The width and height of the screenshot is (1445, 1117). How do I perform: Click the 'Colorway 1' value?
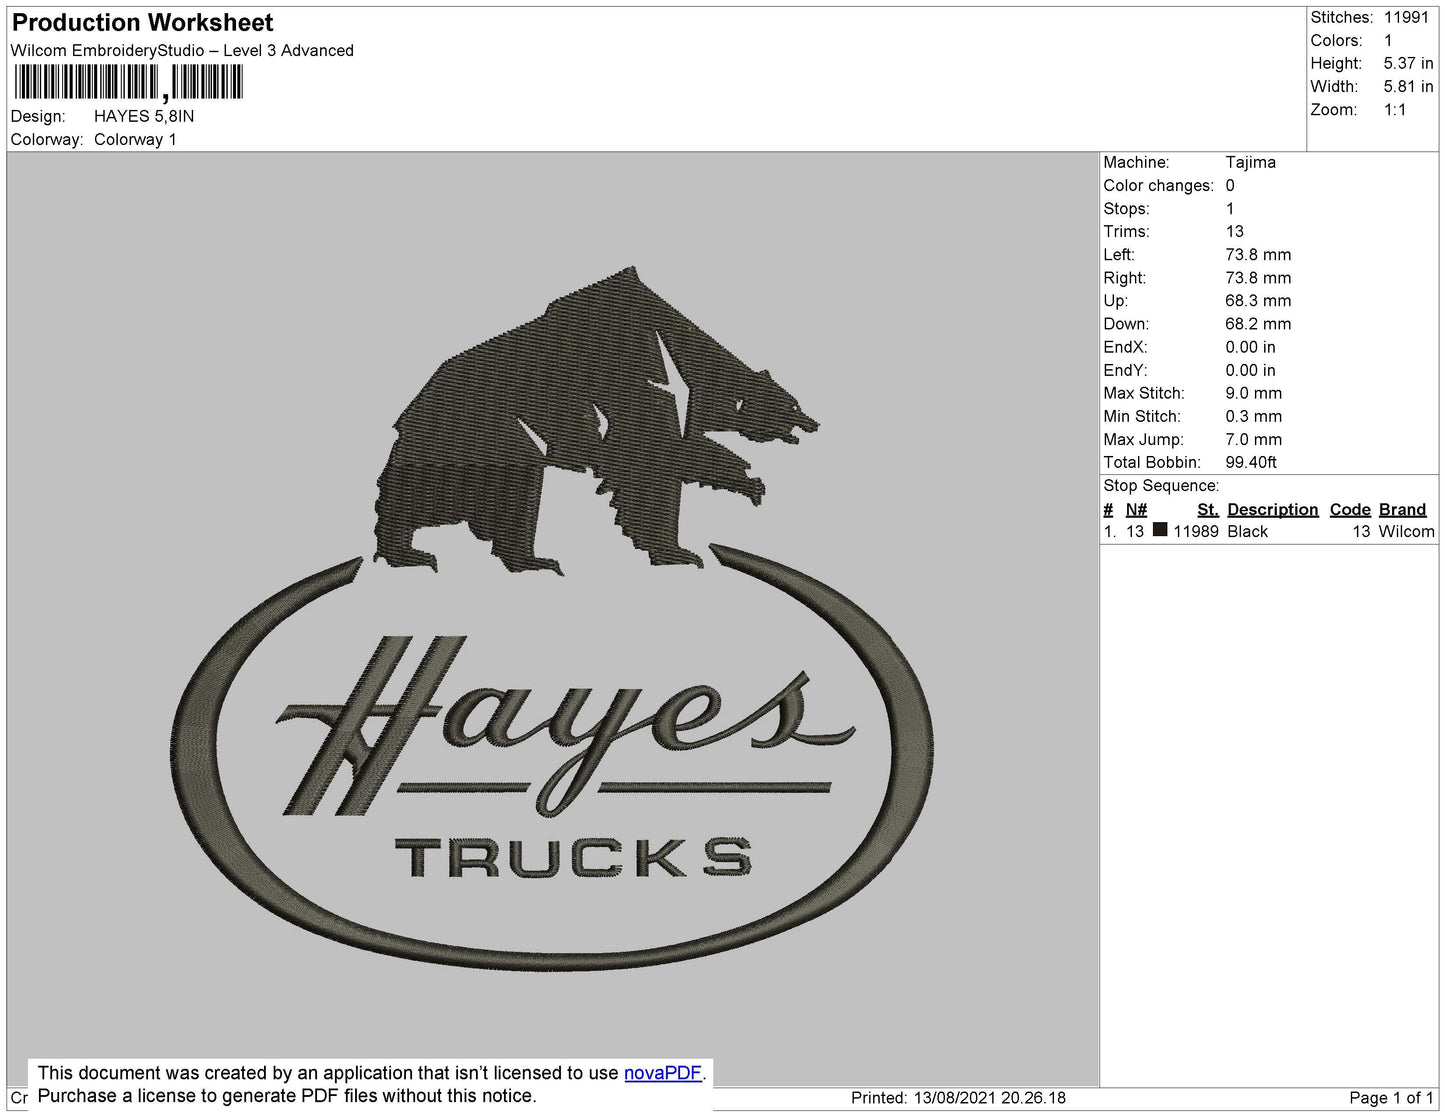[135, 139]
